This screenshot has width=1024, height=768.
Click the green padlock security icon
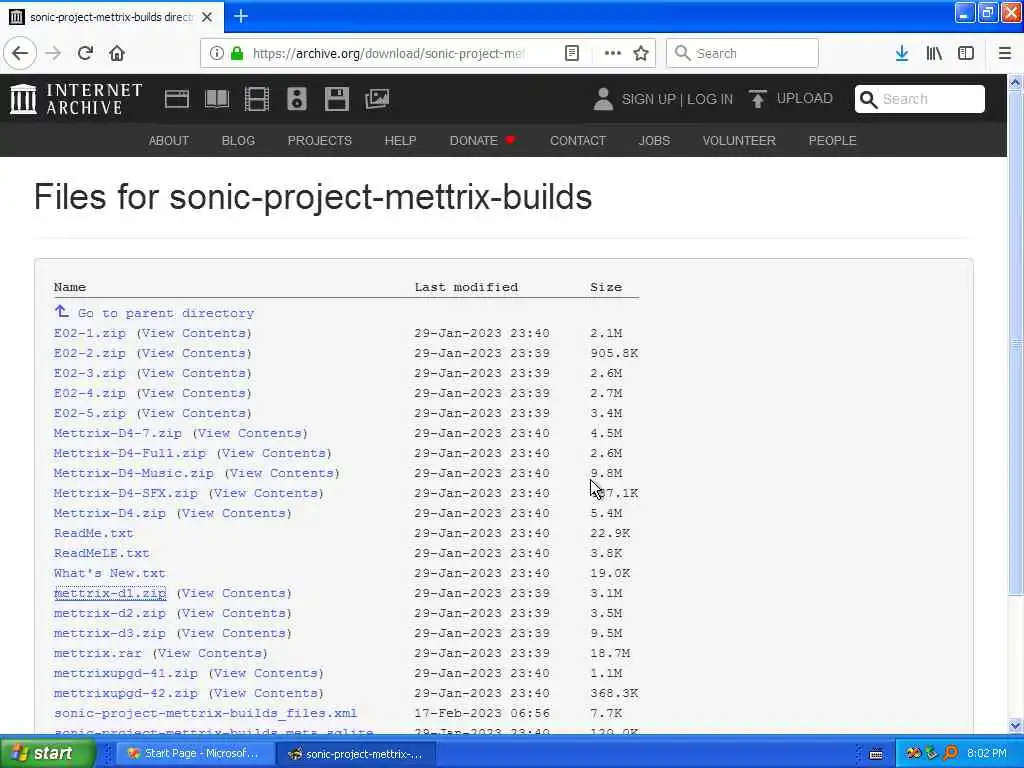[237, 53]
